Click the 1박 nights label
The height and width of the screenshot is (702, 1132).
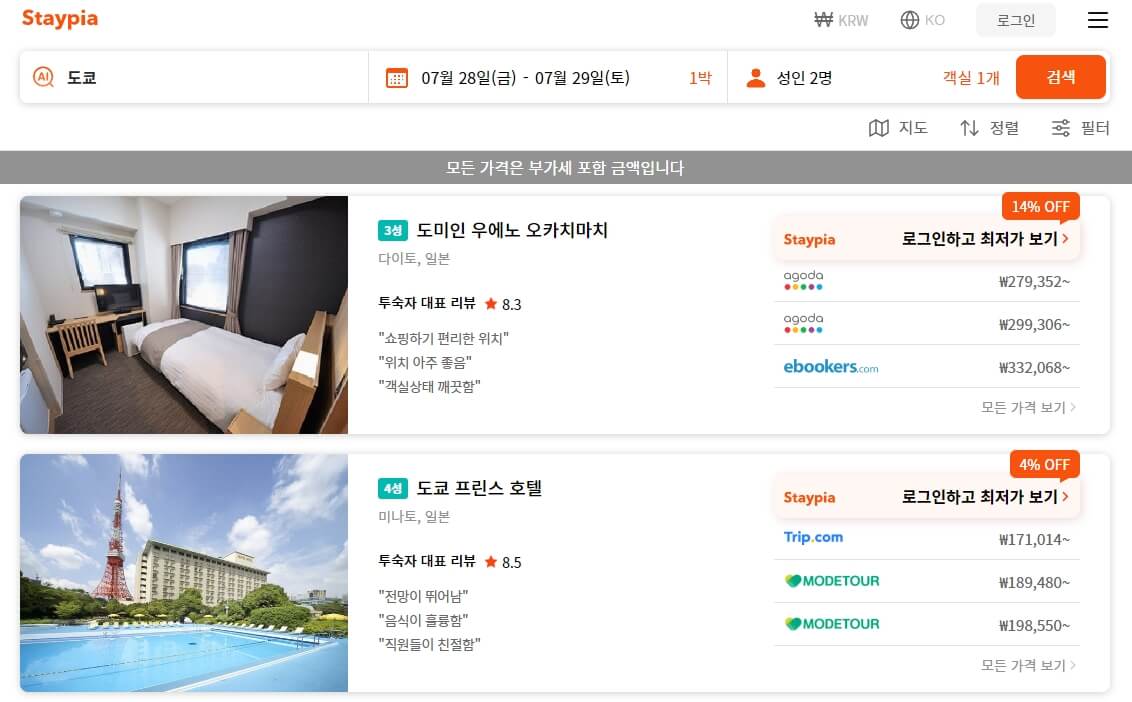pos(700,77)
